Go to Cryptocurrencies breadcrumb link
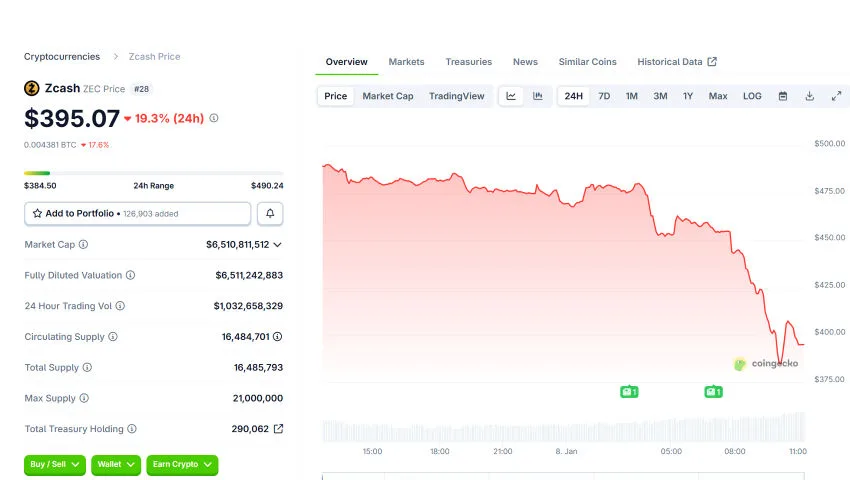The height and width of the screenshot is (480, 850). pos(62,57)
